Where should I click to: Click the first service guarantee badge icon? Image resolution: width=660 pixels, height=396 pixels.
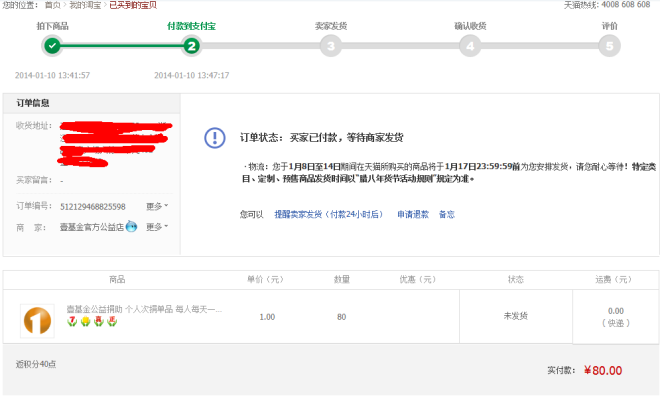click(x=72, y=322)
